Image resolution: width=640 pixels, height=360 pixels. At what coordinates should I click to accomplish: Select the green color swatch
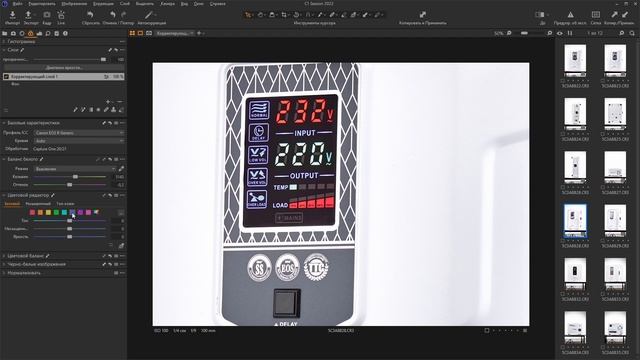[56, 212]
